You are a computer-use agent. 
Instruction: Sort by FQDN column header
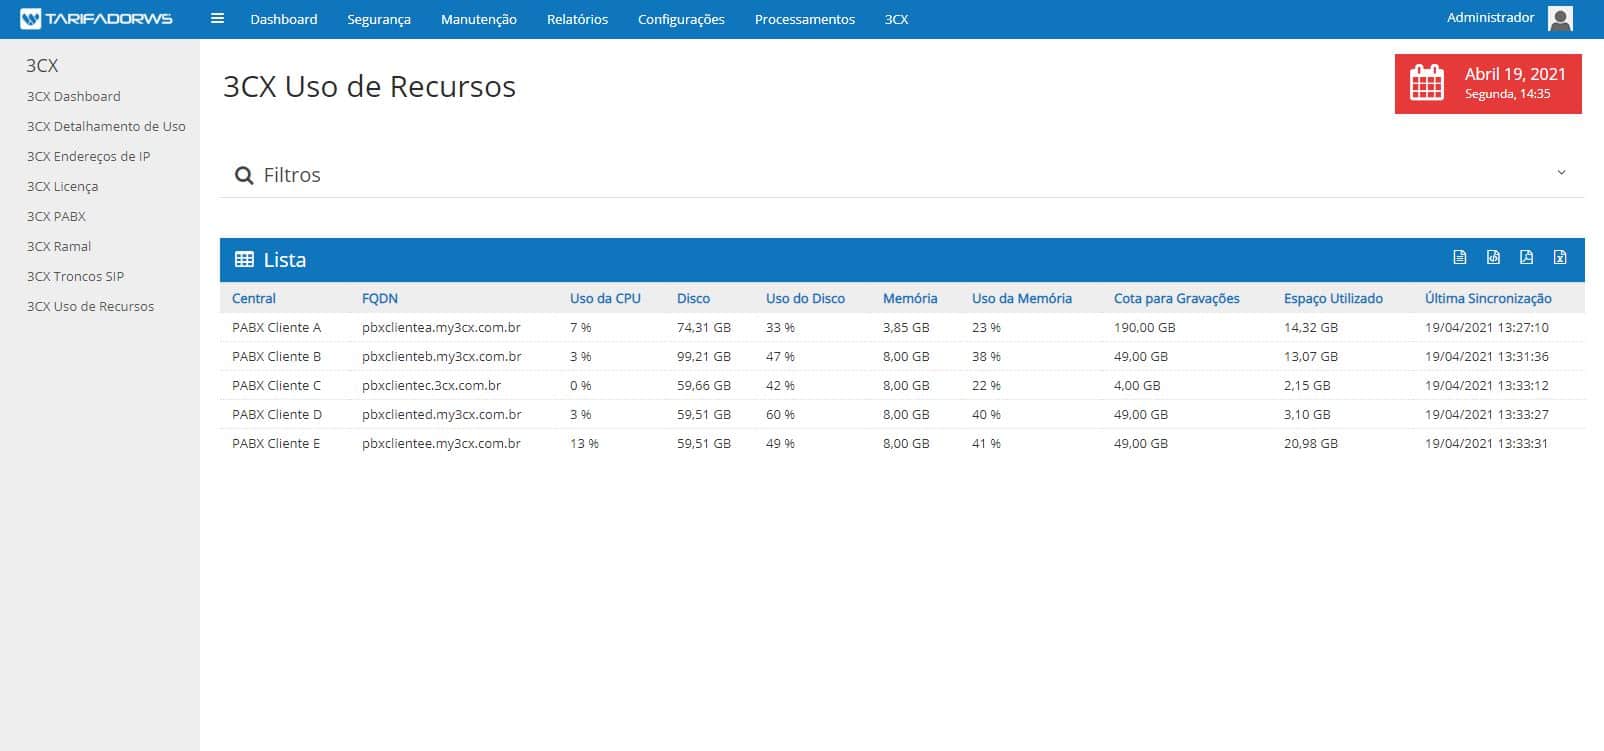380,298
